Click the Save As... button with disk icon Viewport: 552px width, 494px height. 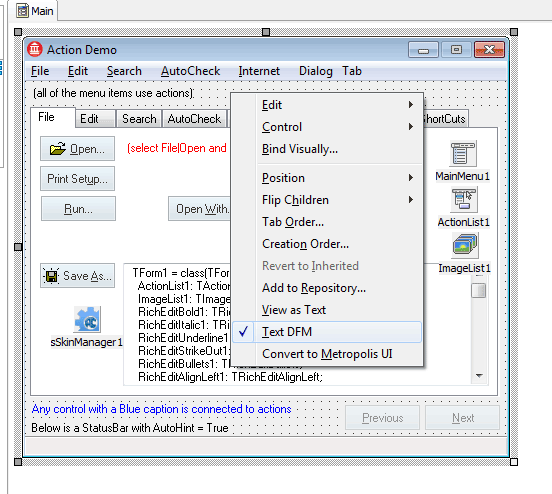pyautogui.click(x=77, y=276)
